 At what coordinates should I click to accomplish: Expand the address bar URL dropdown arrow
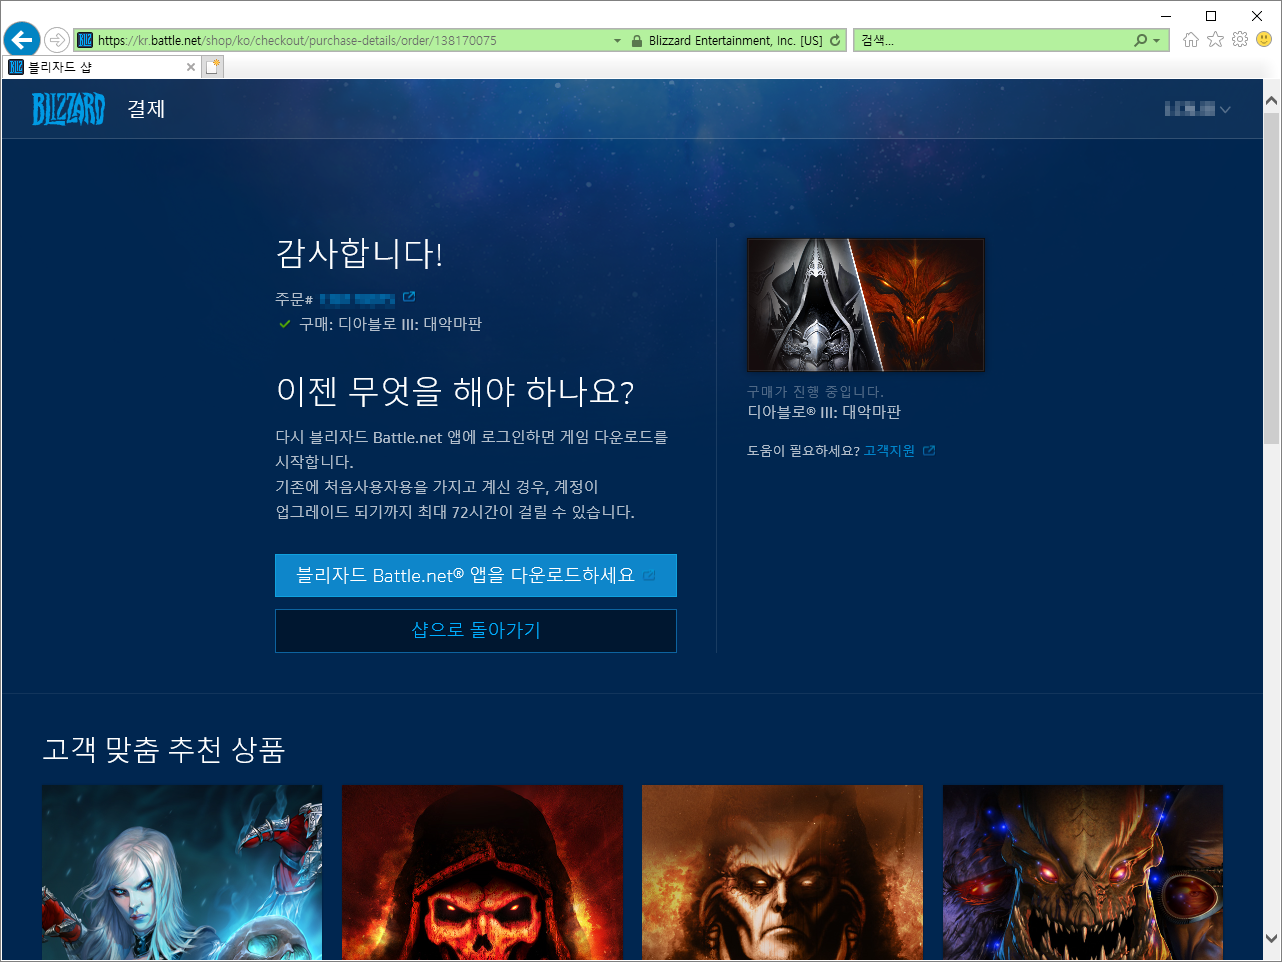pos(617,41)
